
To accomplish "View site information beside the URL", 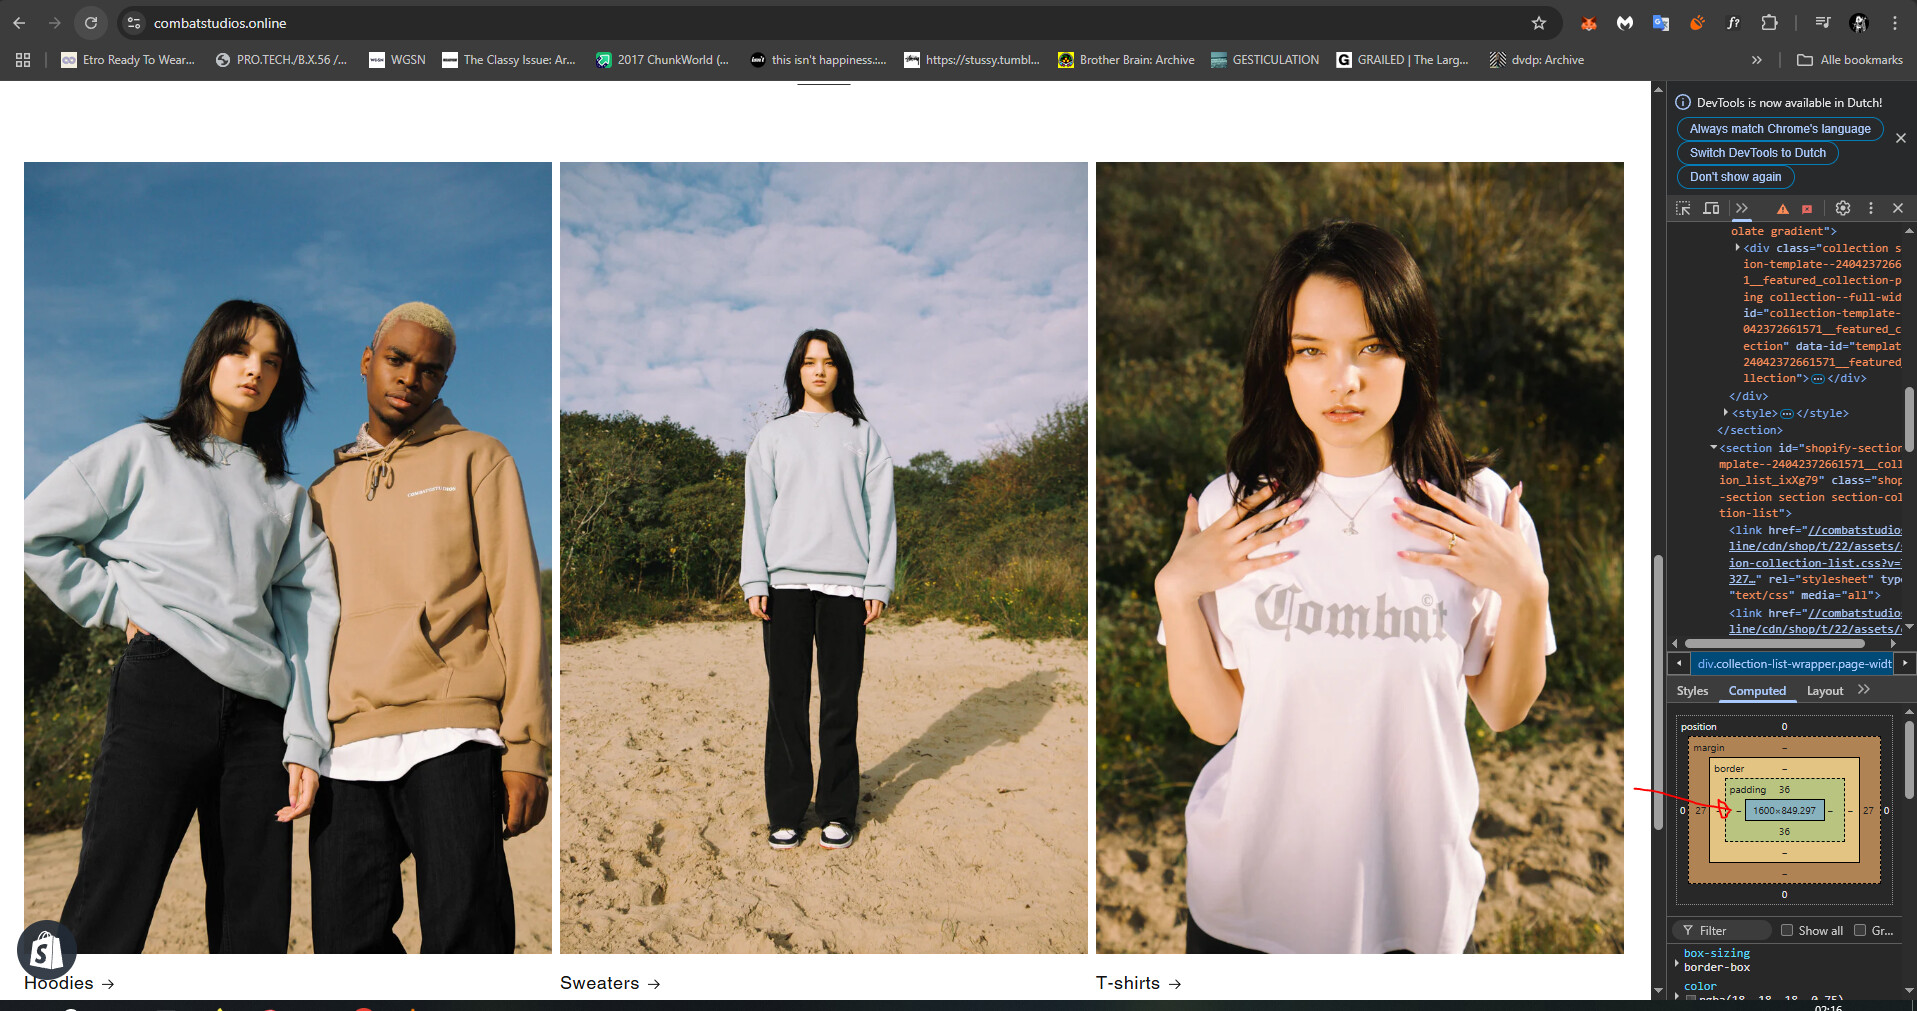I will (134, 23).
